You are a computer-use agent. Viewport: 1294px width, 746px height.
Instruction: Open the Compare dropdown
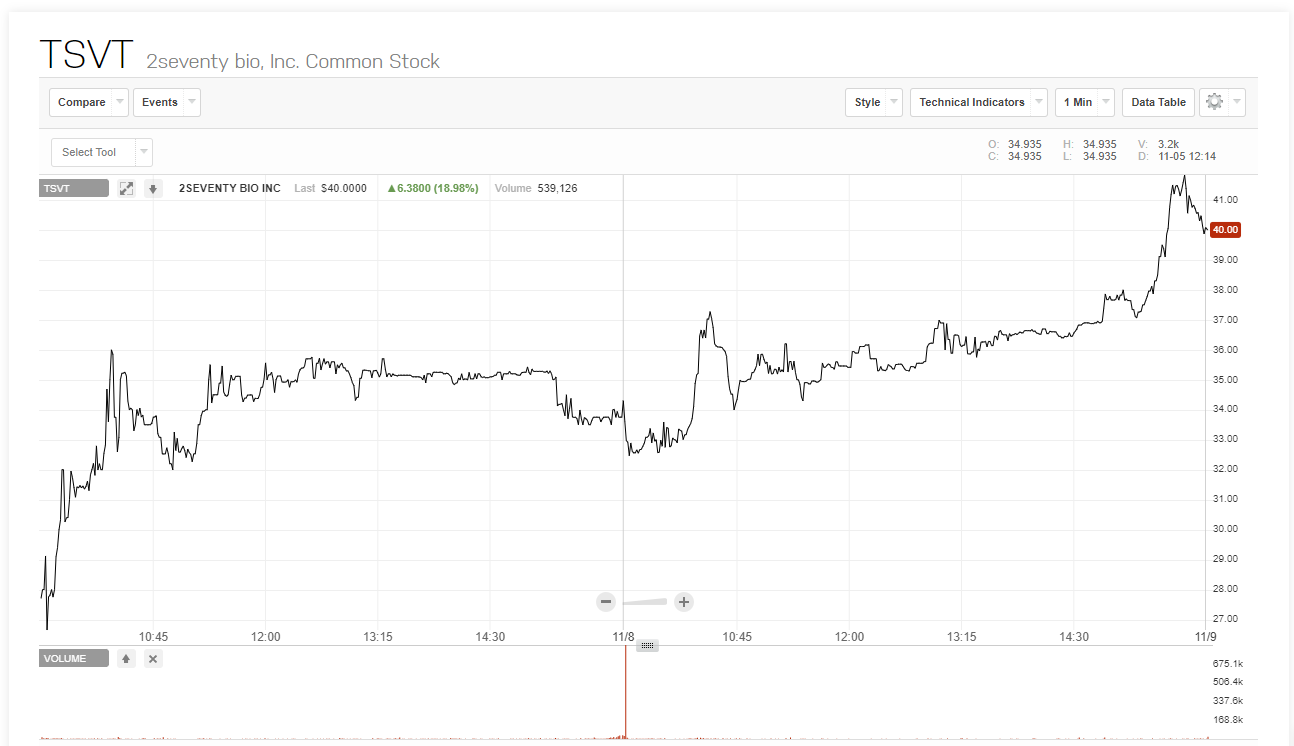89,102
